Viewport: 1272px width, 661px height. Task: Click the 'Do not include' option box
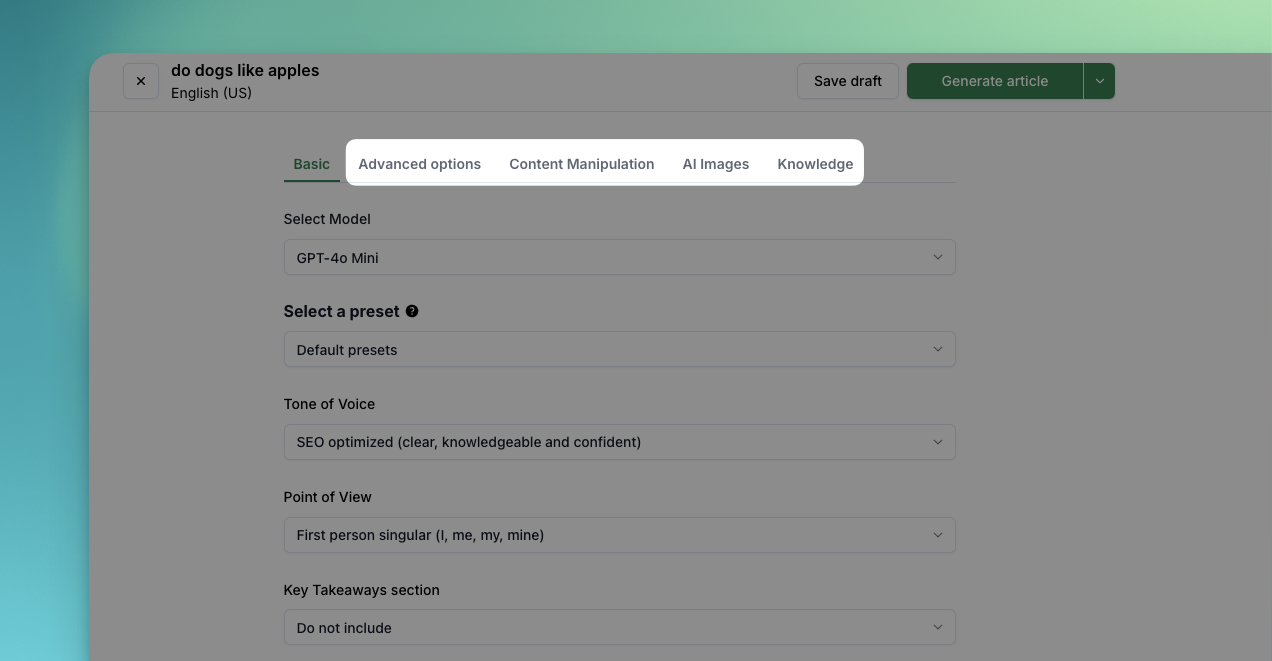click(618, 627)
